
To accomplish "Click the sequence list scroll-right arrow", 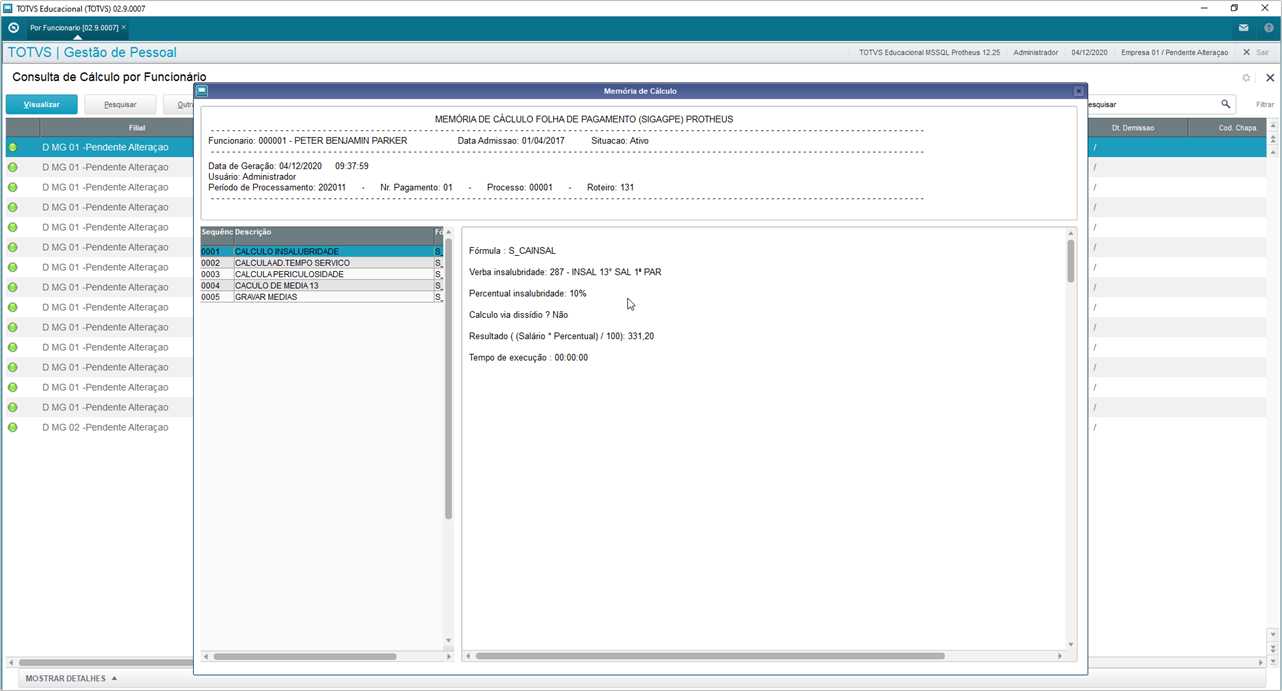I will pyautogui.click(x=448, y=656).
